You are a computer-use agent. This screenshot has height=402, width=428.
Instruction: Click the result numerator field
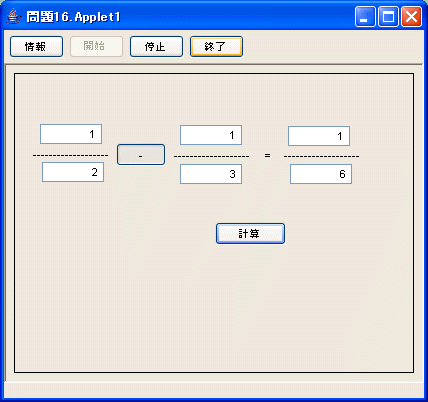[x=319, y=136]
